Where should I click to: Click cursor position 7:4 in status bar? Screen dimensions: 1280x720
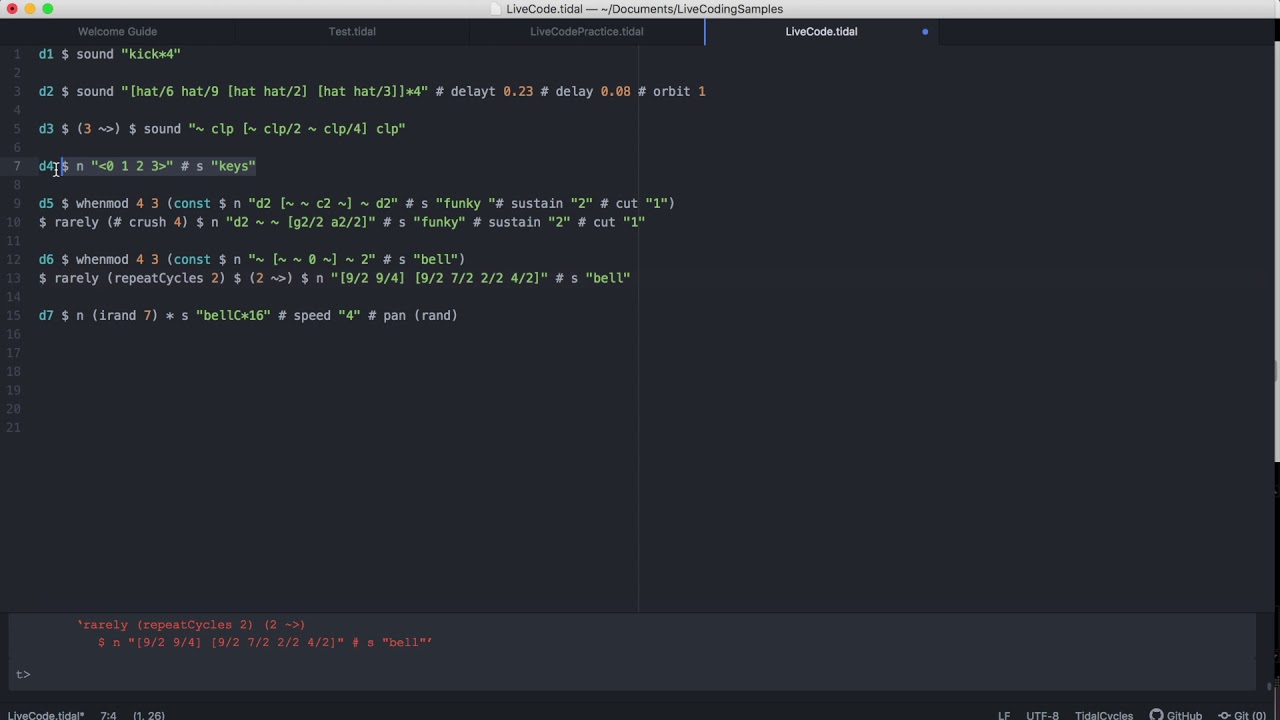pos(108,715)
